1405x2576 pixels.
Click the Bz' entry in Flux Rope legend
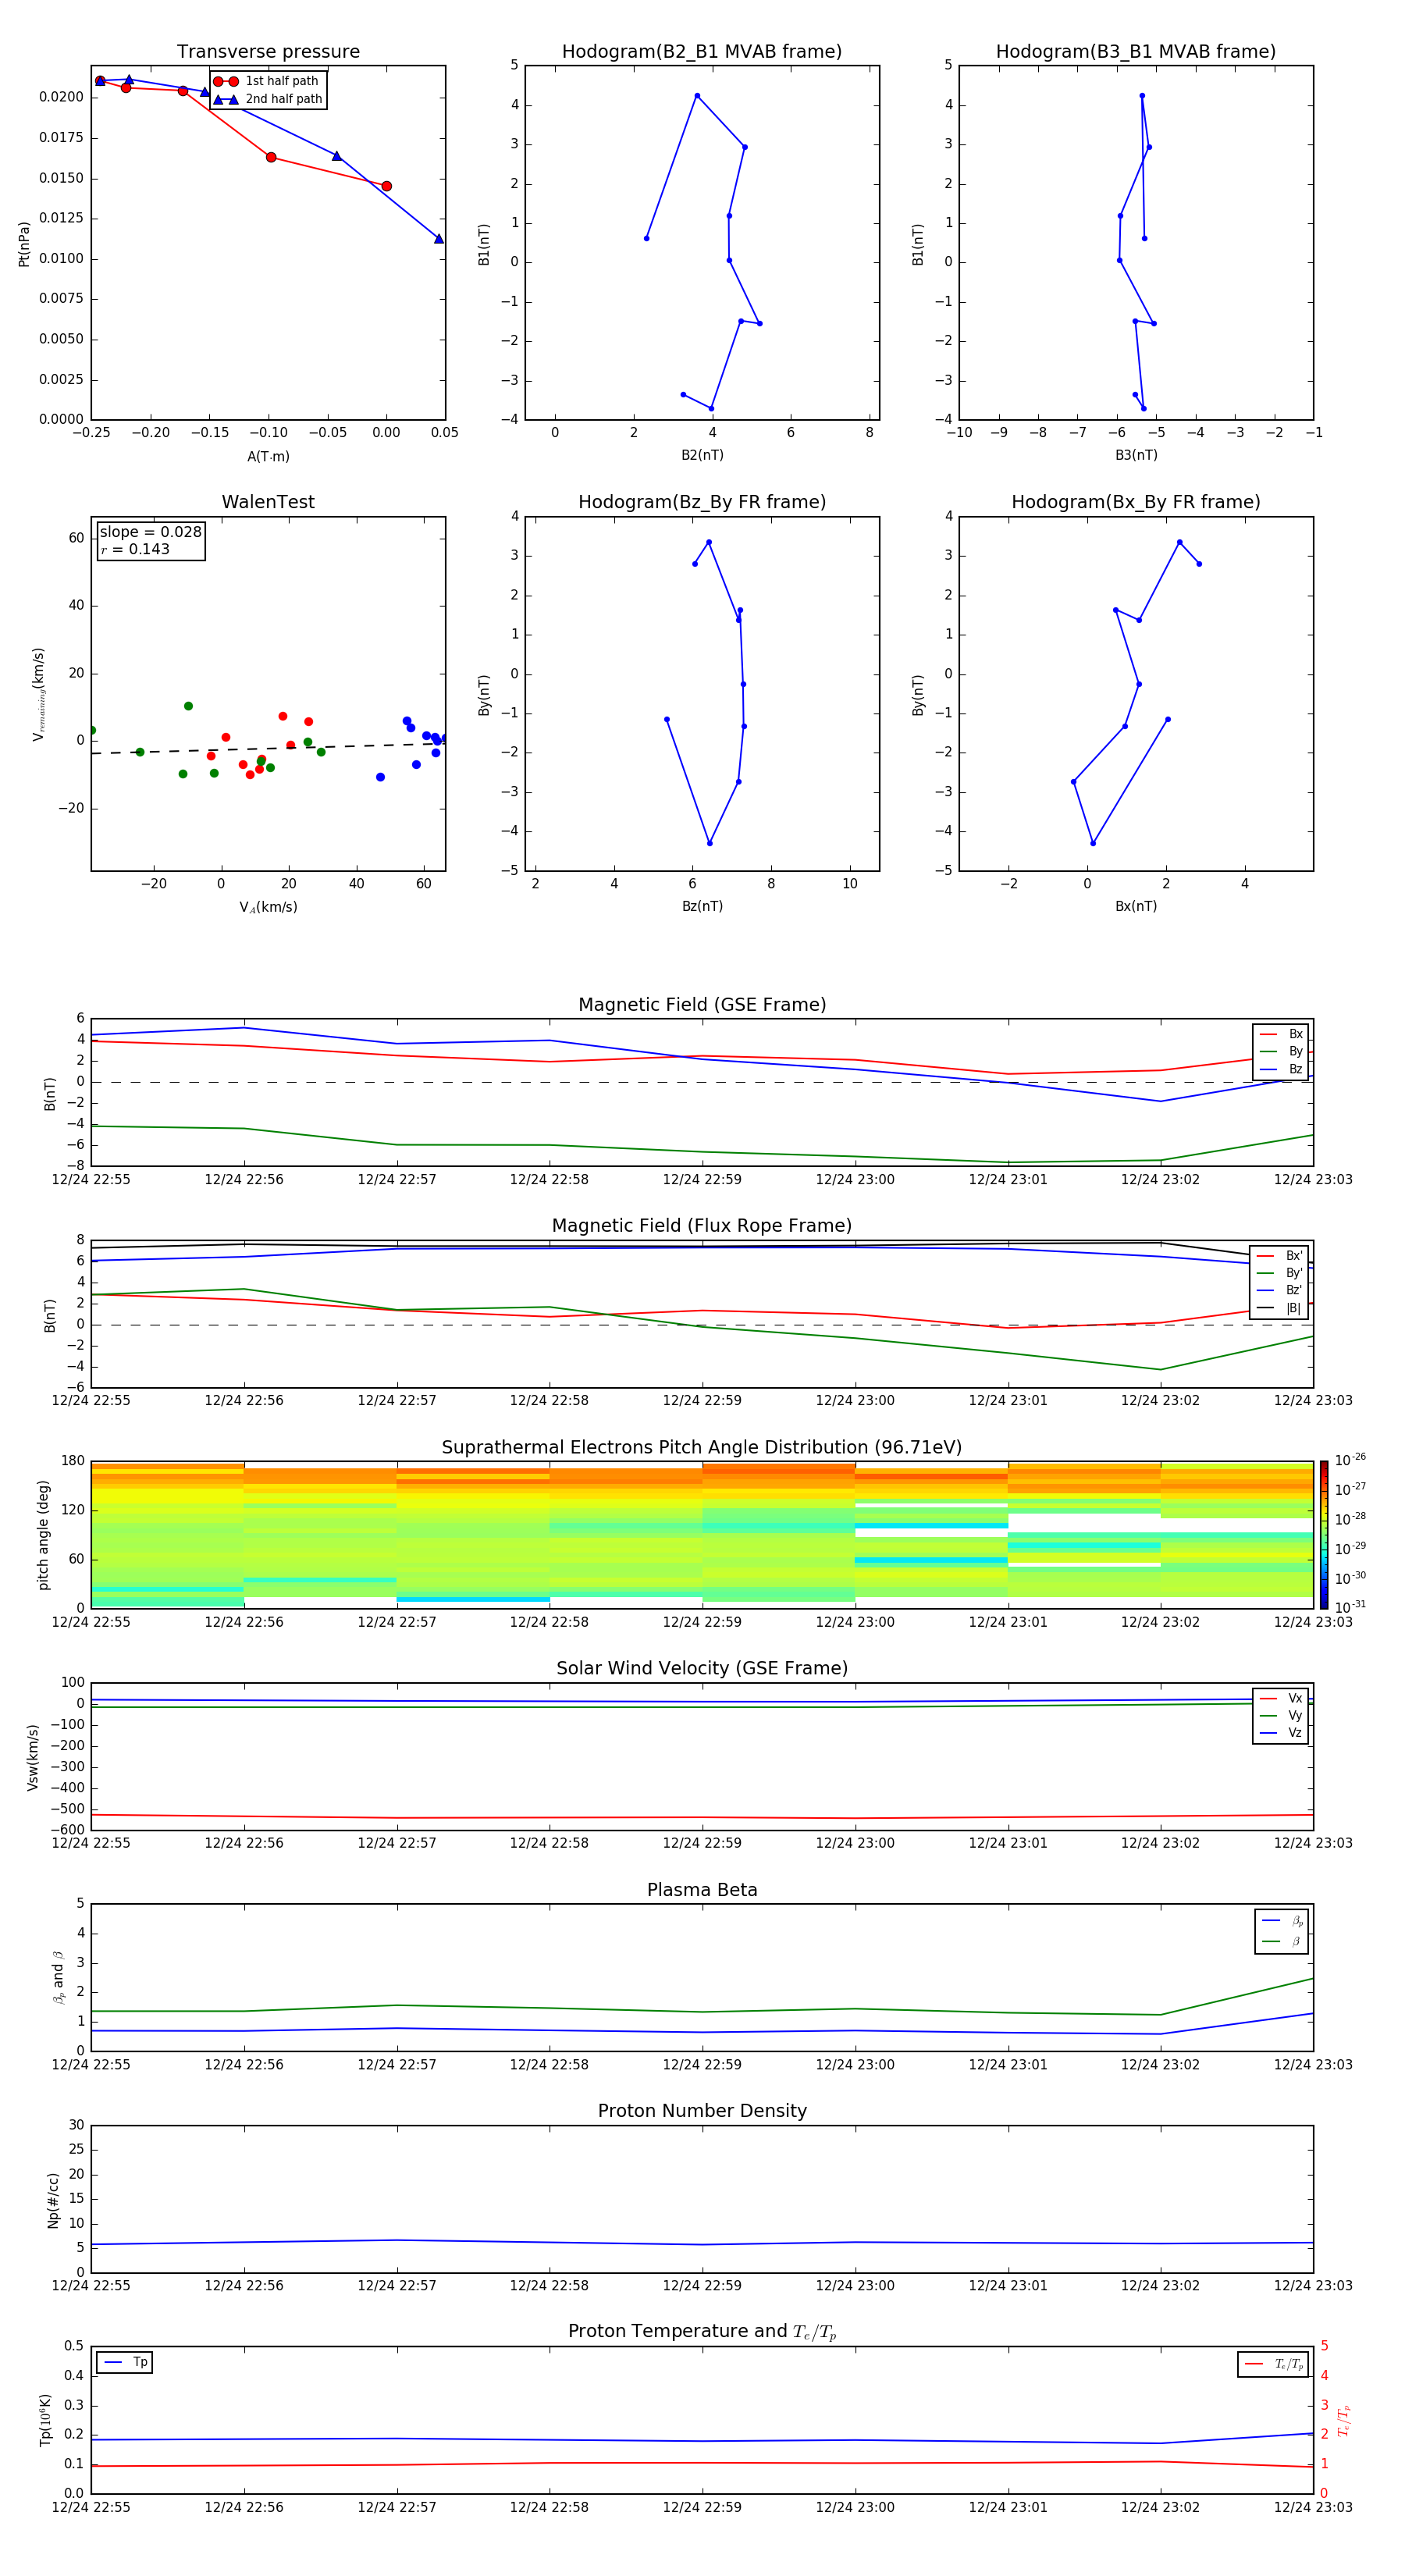(1280, 1290)
